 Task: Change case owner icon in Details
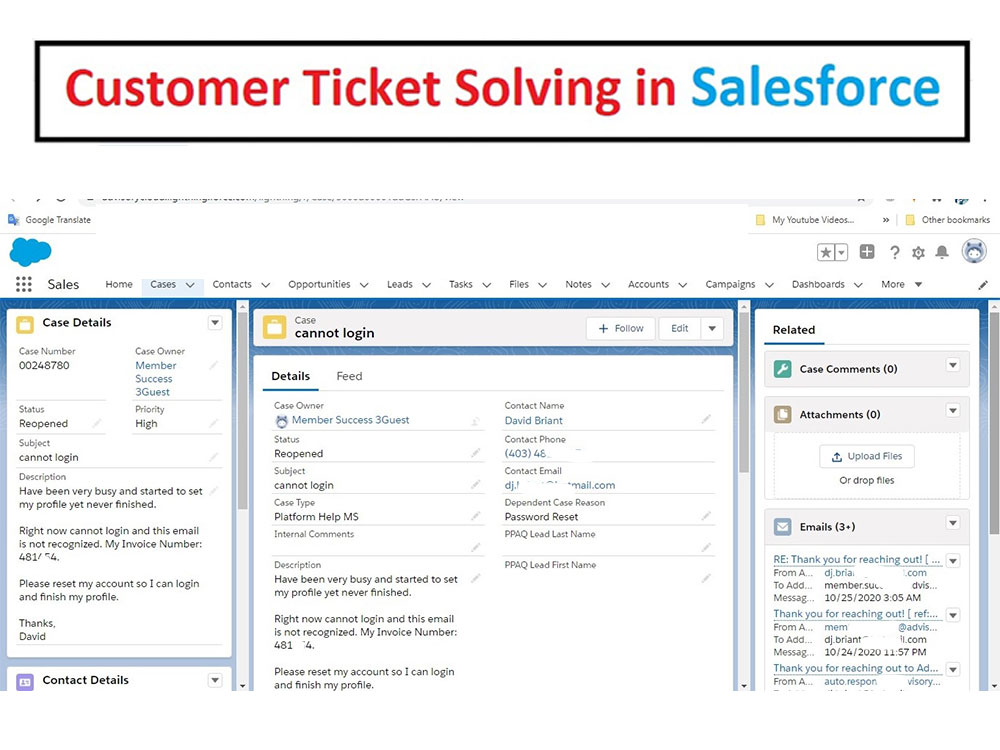pos(475,421)
